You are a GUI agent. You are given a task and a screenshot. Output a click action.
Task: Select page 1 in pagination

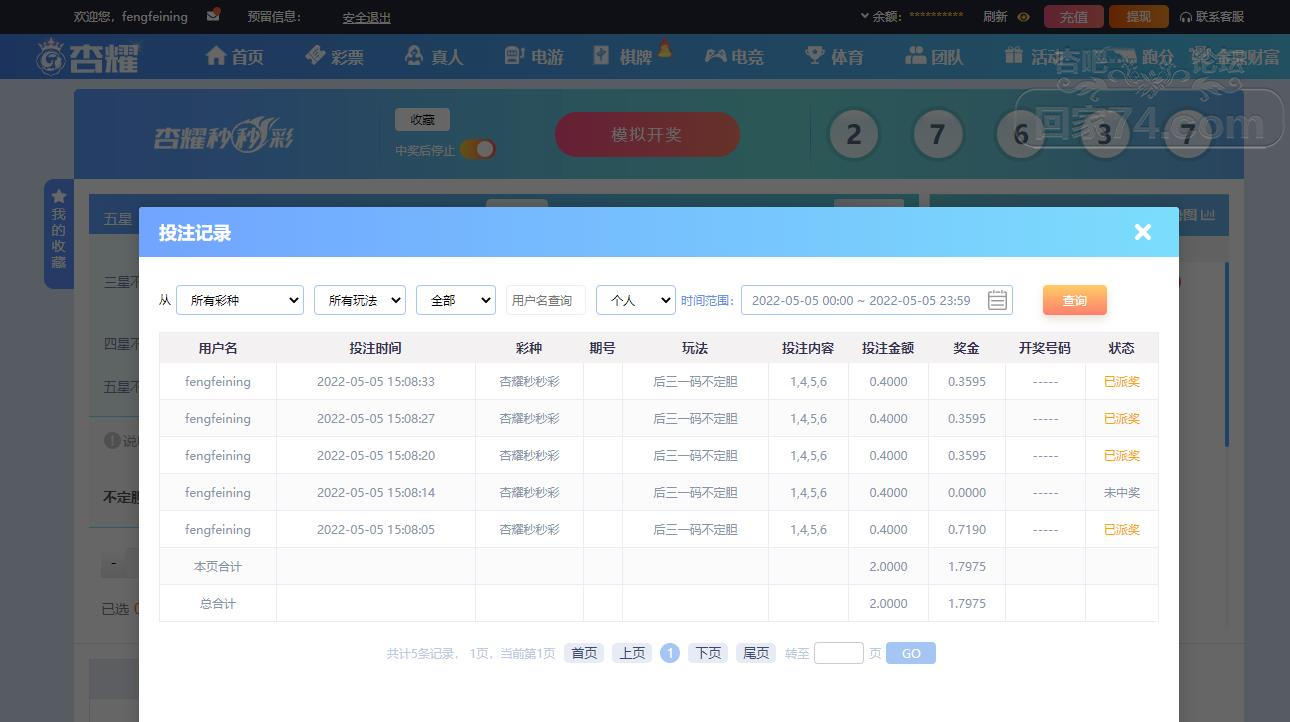pos(670,653)
